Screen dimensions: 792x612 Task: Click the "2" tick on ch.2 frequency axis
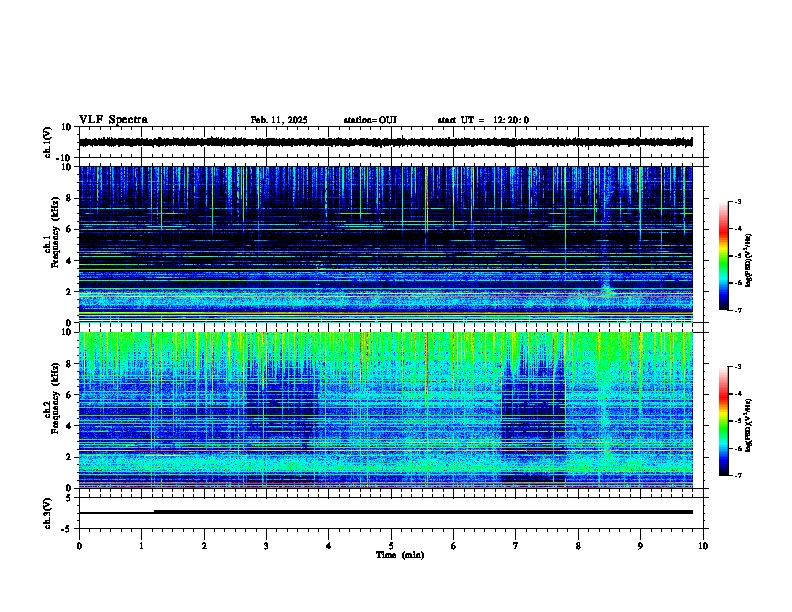[70, 457]
